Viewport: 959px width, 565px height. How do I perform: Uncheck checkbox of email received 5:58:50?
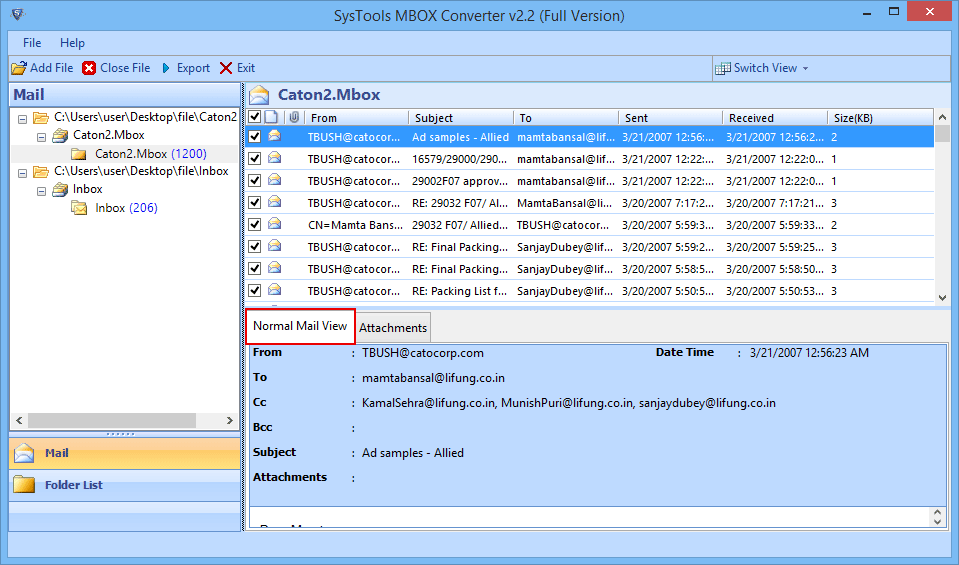click(x=254, y=268)
